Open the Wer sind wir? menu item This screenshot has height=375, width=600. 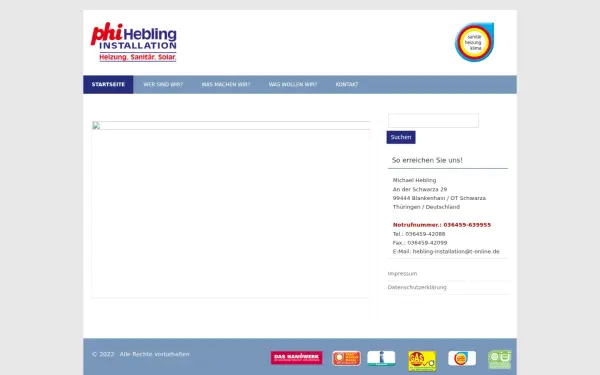(x=163, y=85)
